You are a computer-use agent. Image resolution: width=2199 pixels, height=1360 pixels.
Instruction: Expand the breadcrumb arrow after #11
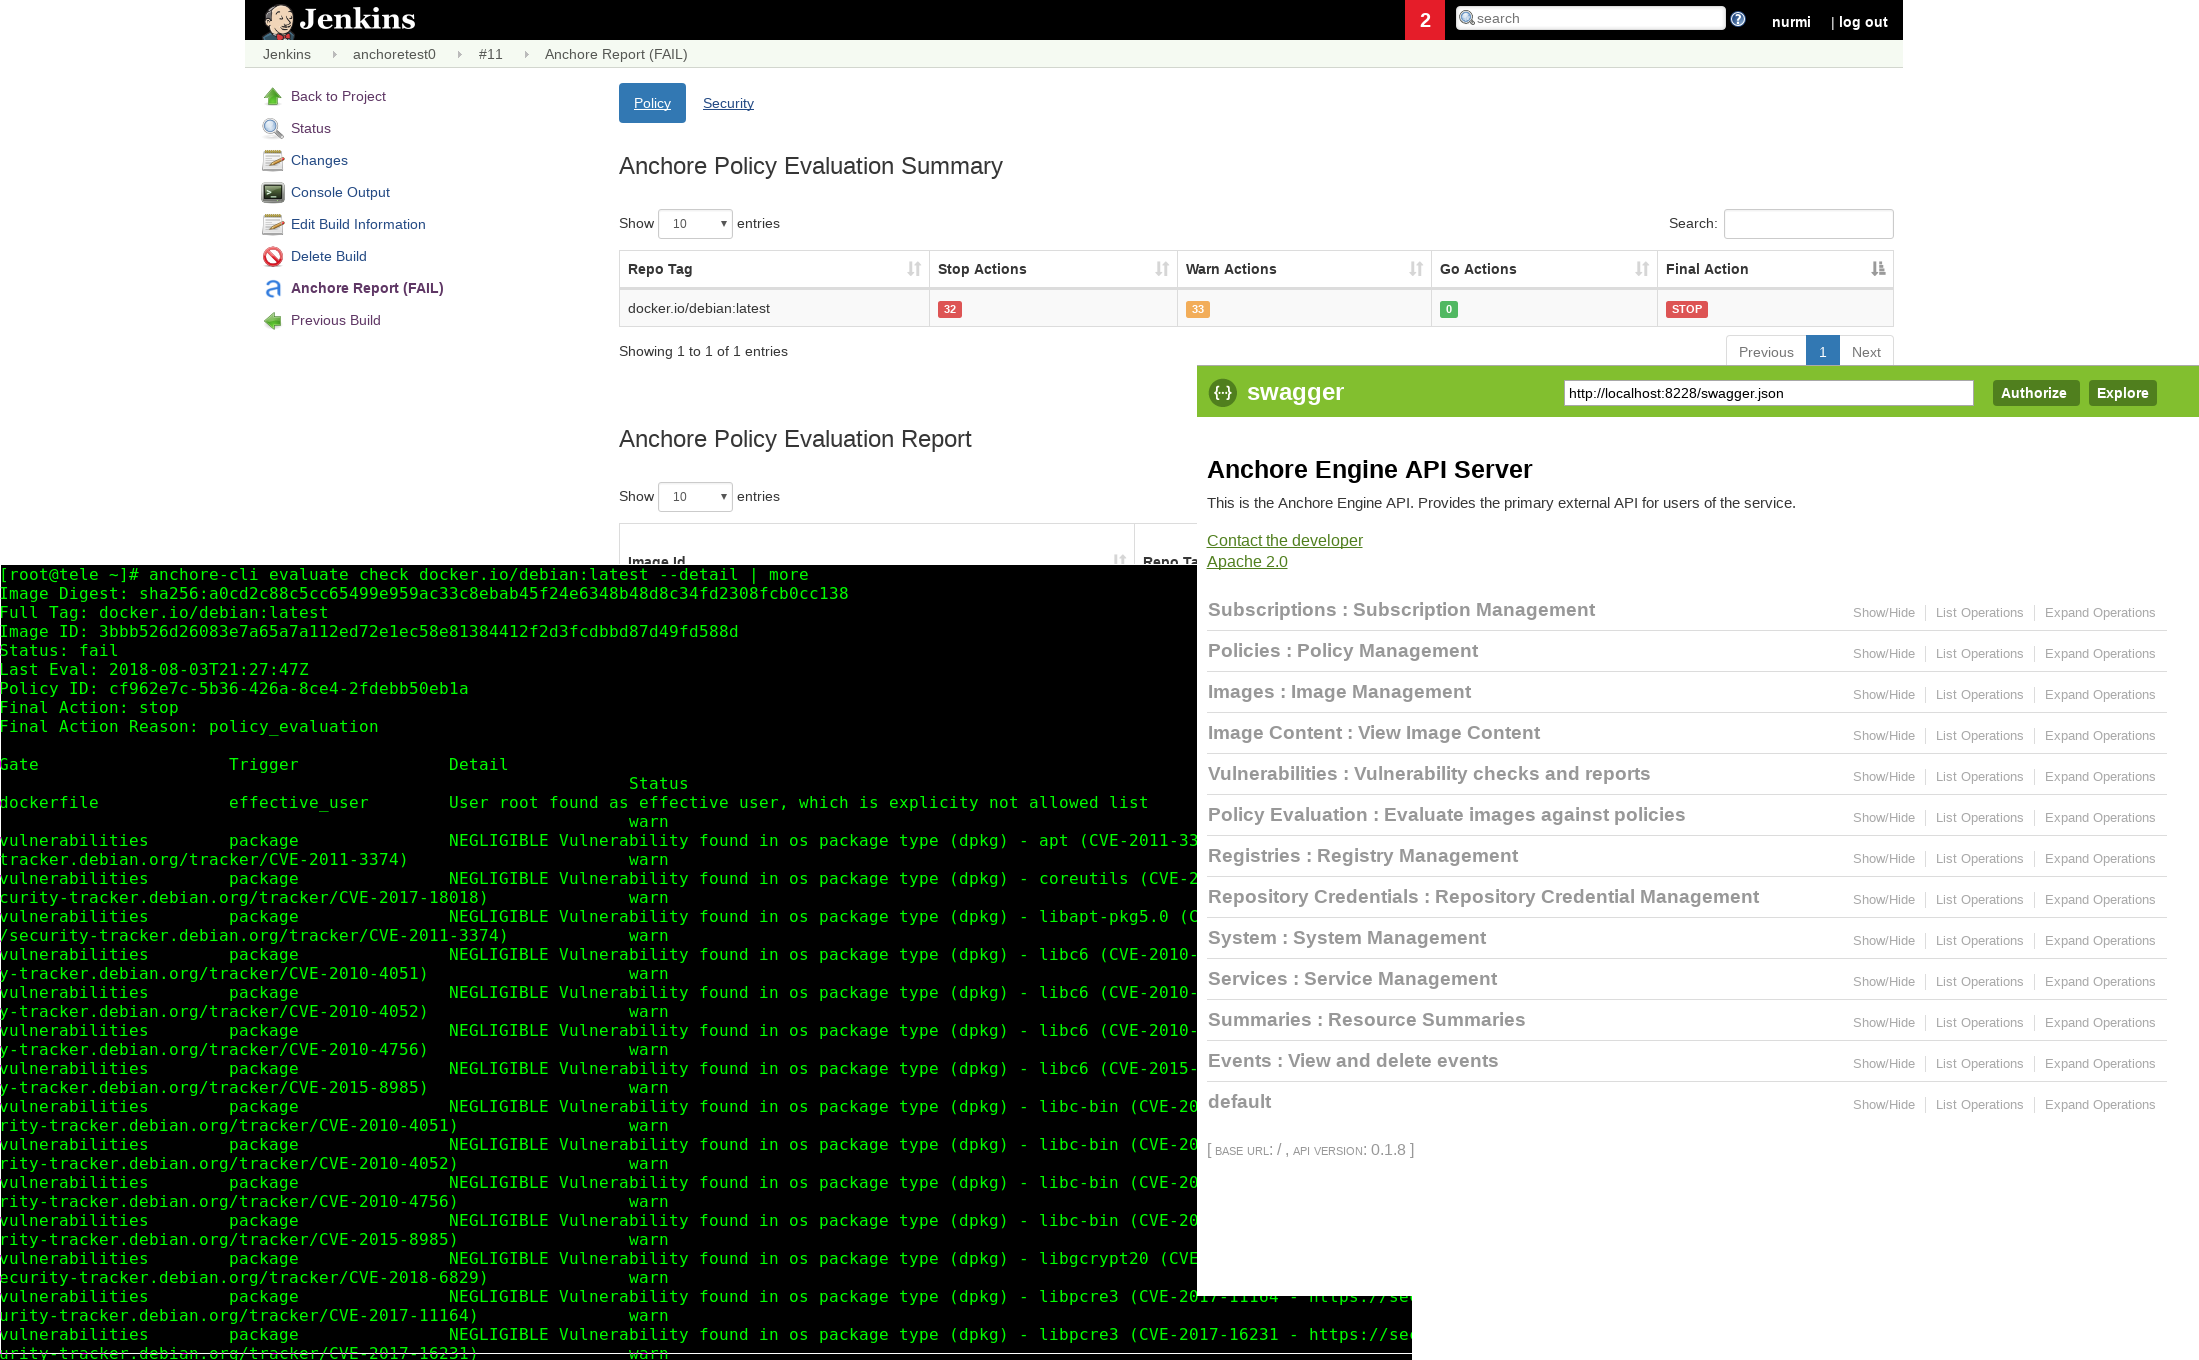(526, 54)
